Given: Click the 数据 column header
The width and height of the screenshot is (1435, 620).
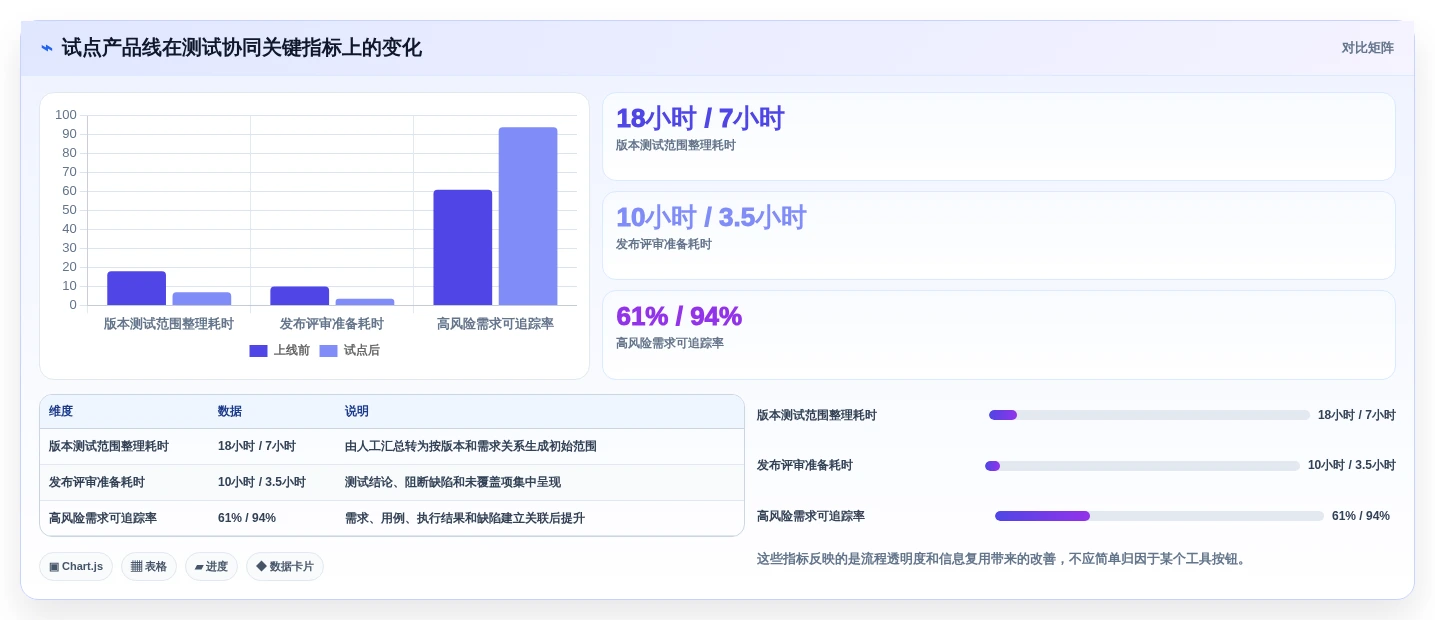Looking at the screenshot, I should 230,411.
